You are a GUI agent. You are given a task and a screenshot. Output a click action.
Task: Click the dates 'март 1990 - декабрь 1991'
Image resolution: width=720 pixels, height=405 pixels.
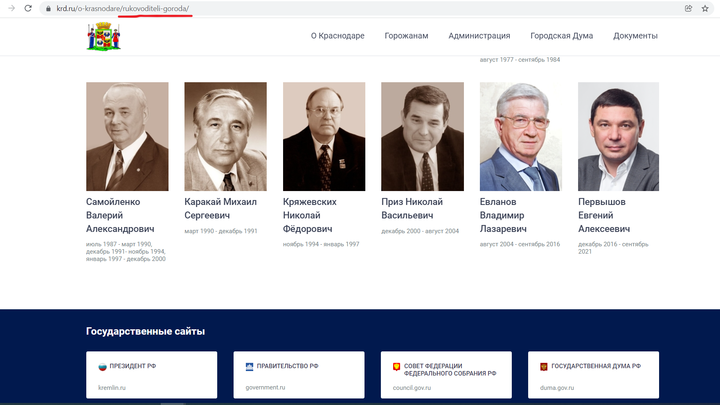[221, 231]
